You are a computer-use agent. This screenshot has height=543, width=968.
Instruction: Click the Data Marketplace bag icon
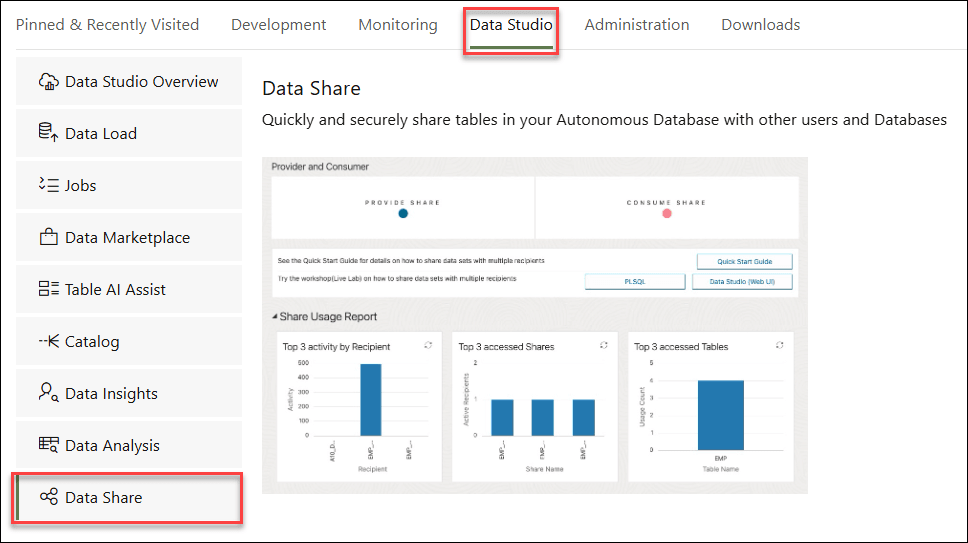[49, 237]
